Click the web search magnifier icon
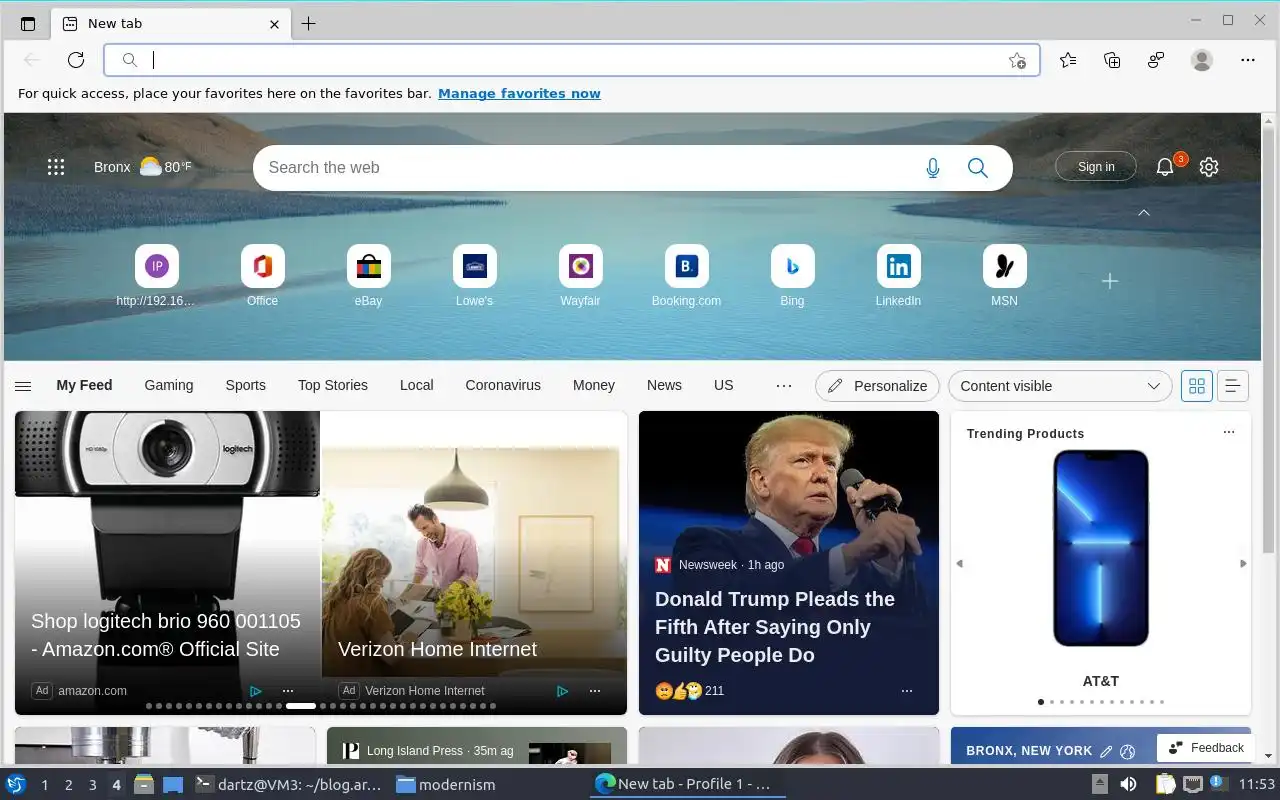Image resolution: width=1280 pixels, height=800 pixels. pos(978,168)
